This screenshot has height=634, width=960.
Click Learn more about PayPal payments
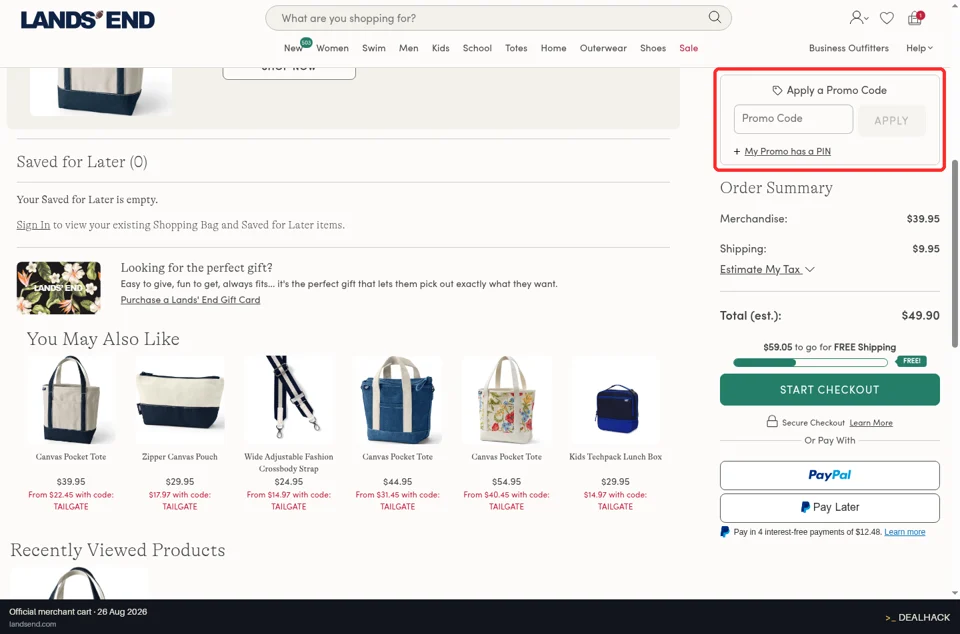click(x=904, y=532)
